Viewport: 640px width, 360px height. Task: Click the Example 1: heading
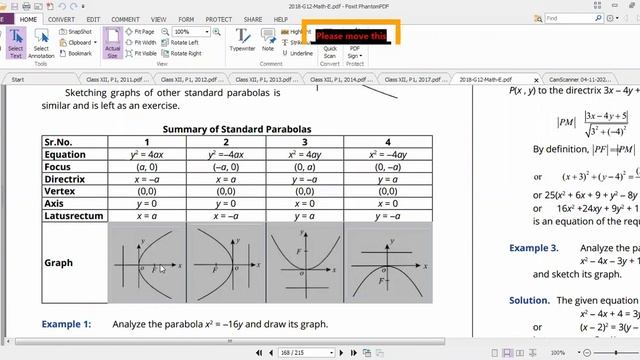66,324
